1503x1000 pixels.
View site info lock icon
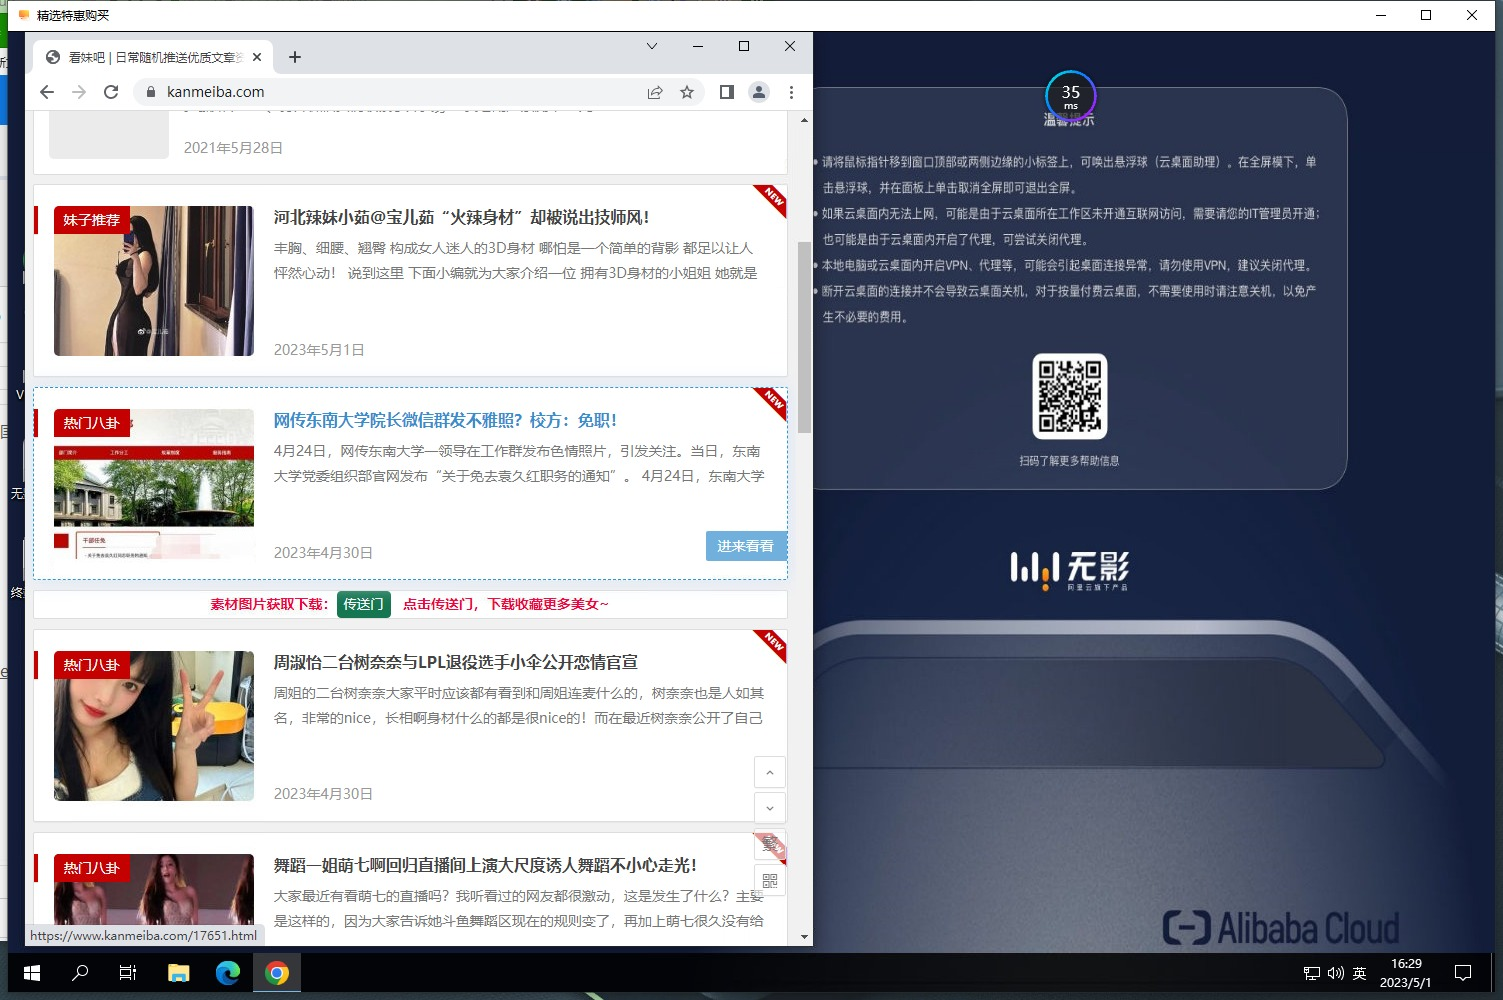pos(151,92)
